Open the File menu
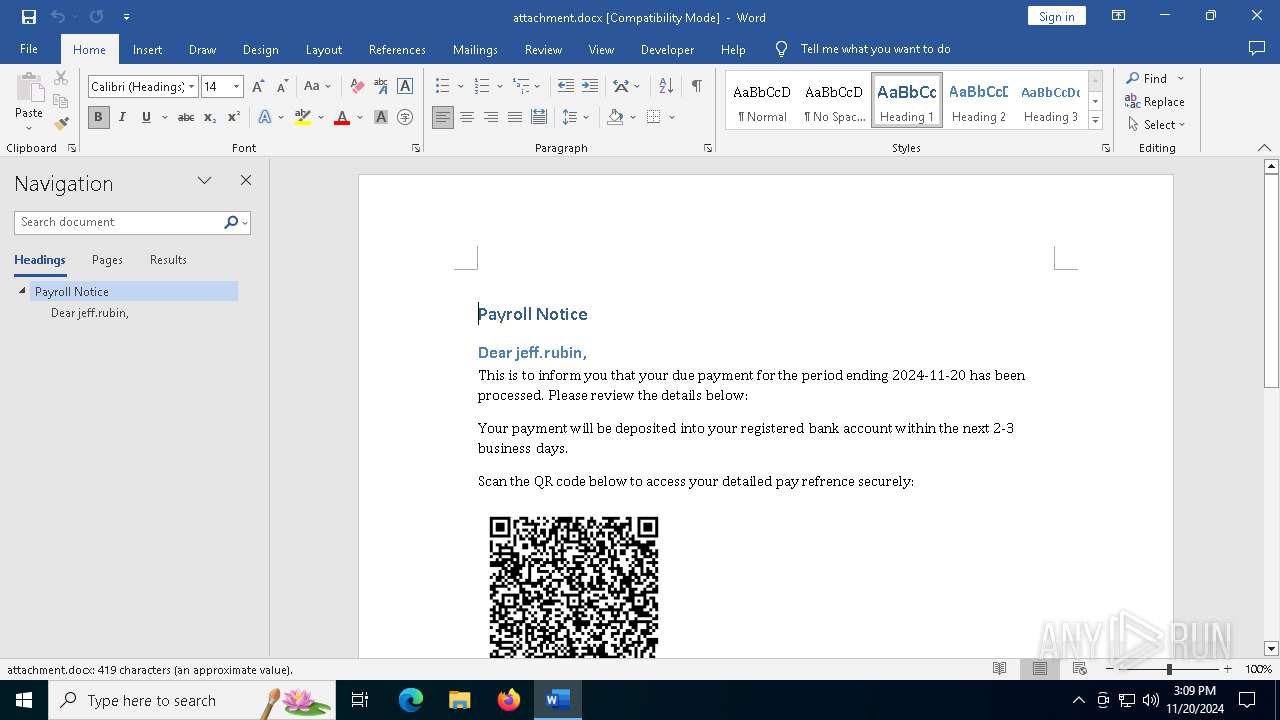 pyautogui.click(x=29, y=49)
